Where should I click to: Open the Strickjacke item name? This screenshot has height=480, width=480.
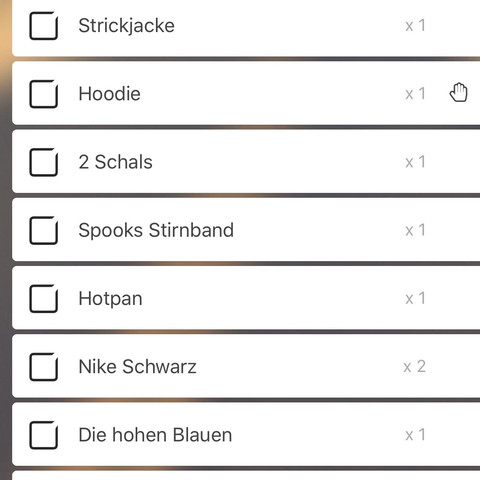tap(126, 26)
